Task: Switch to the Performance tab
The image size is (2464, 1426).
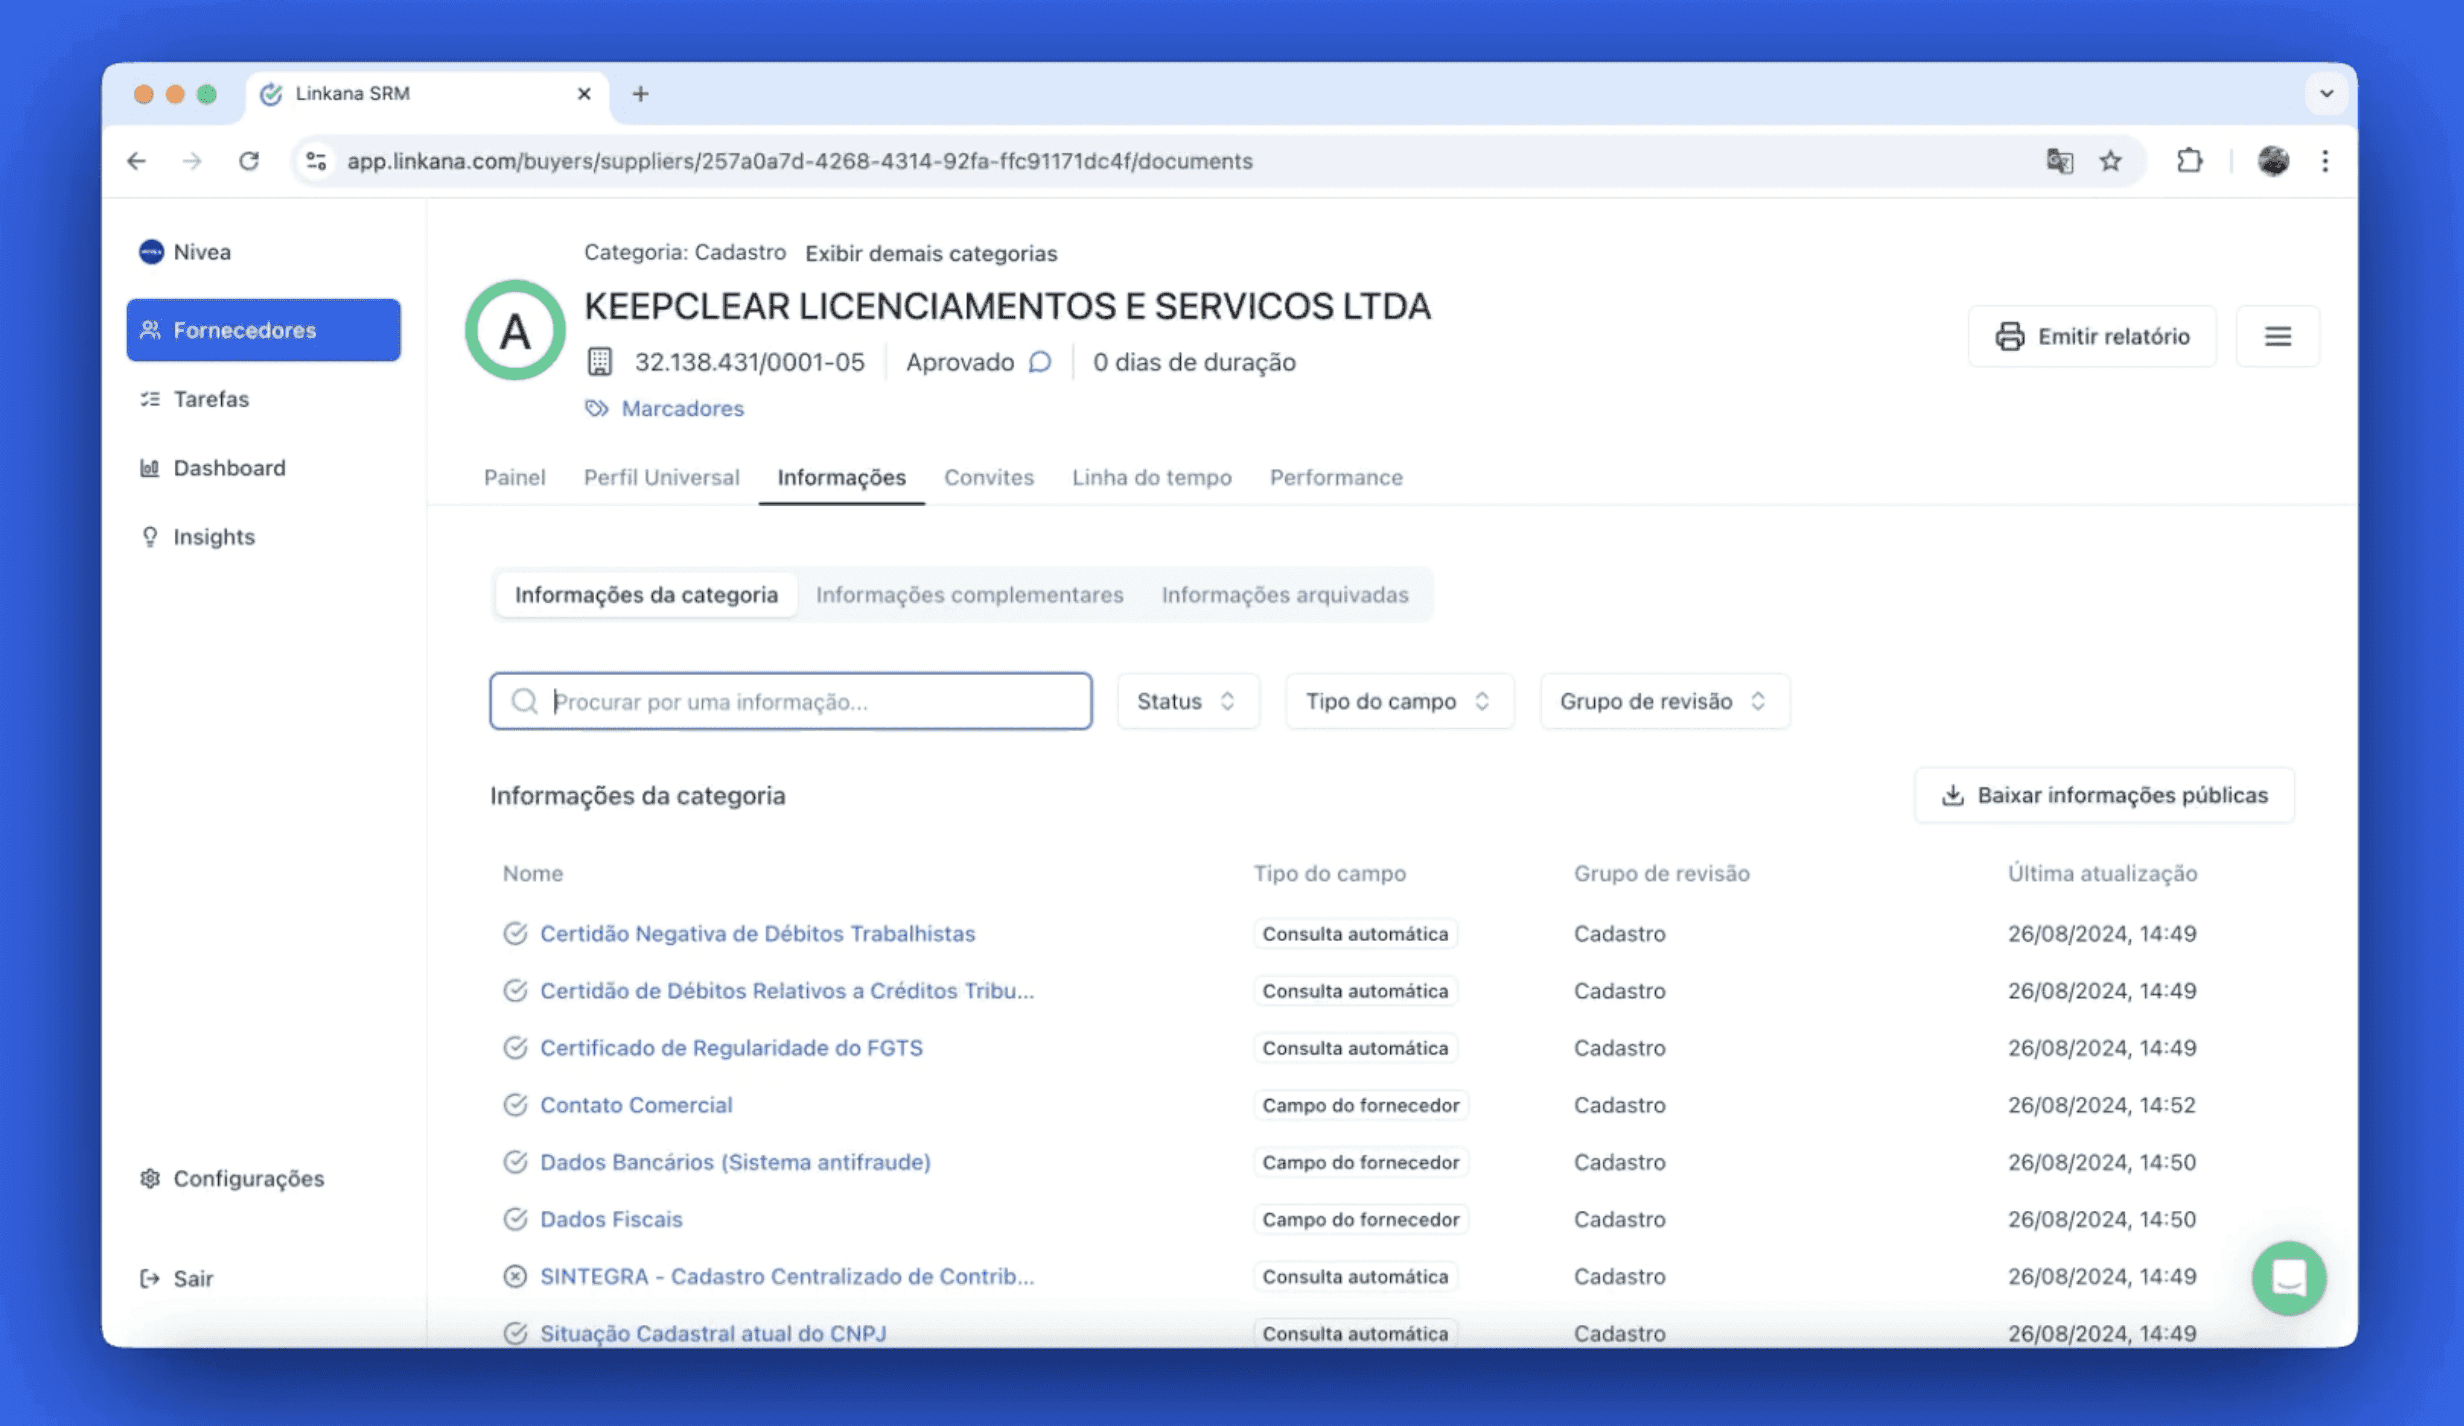Action: pos(1336,477)
